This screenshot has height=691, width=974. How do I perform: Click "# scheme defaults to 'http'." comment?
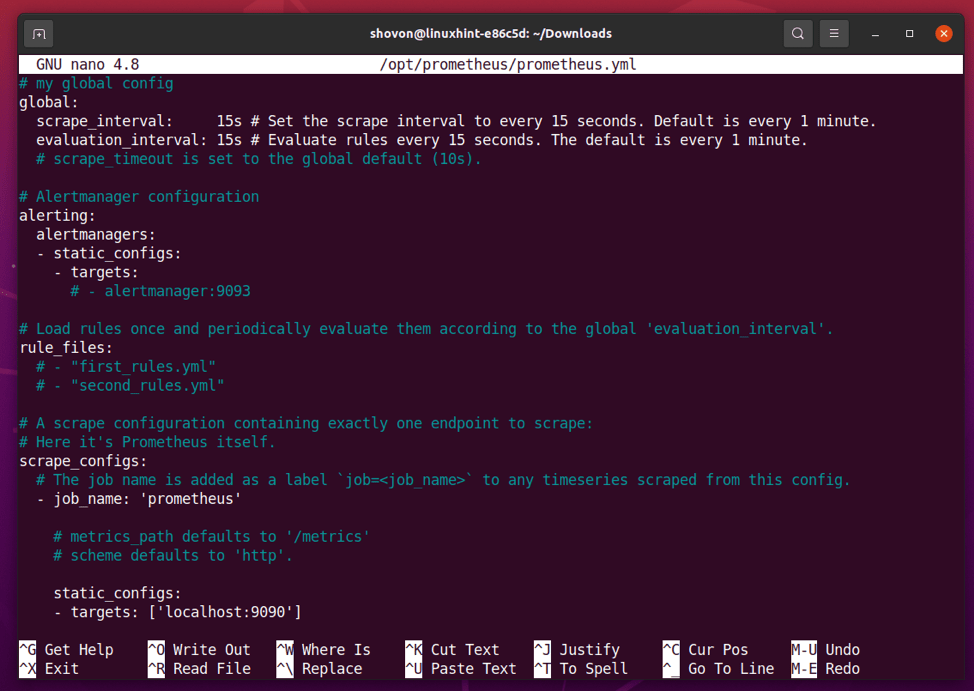pos(173,556)
